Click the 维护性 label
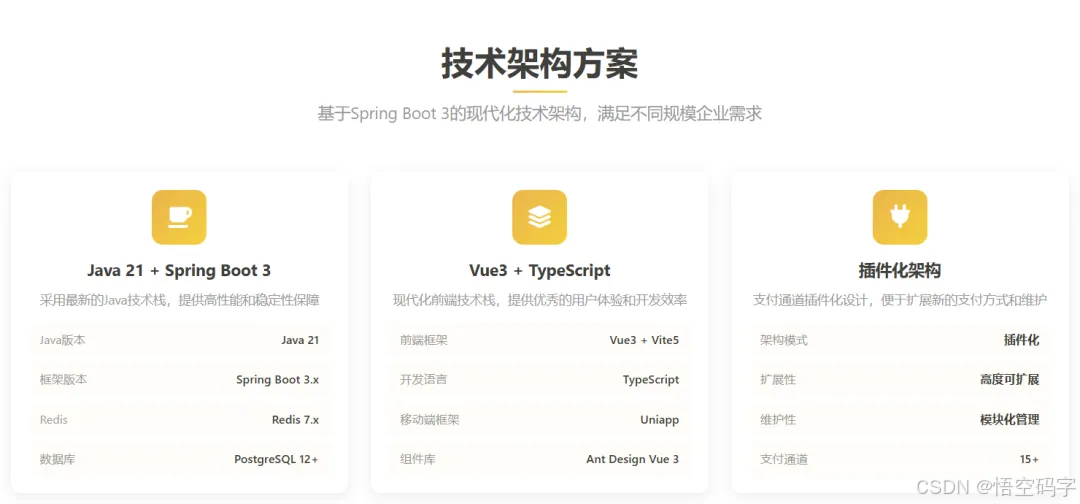This screenshot has height=504, width=1080. pos(778,419)
